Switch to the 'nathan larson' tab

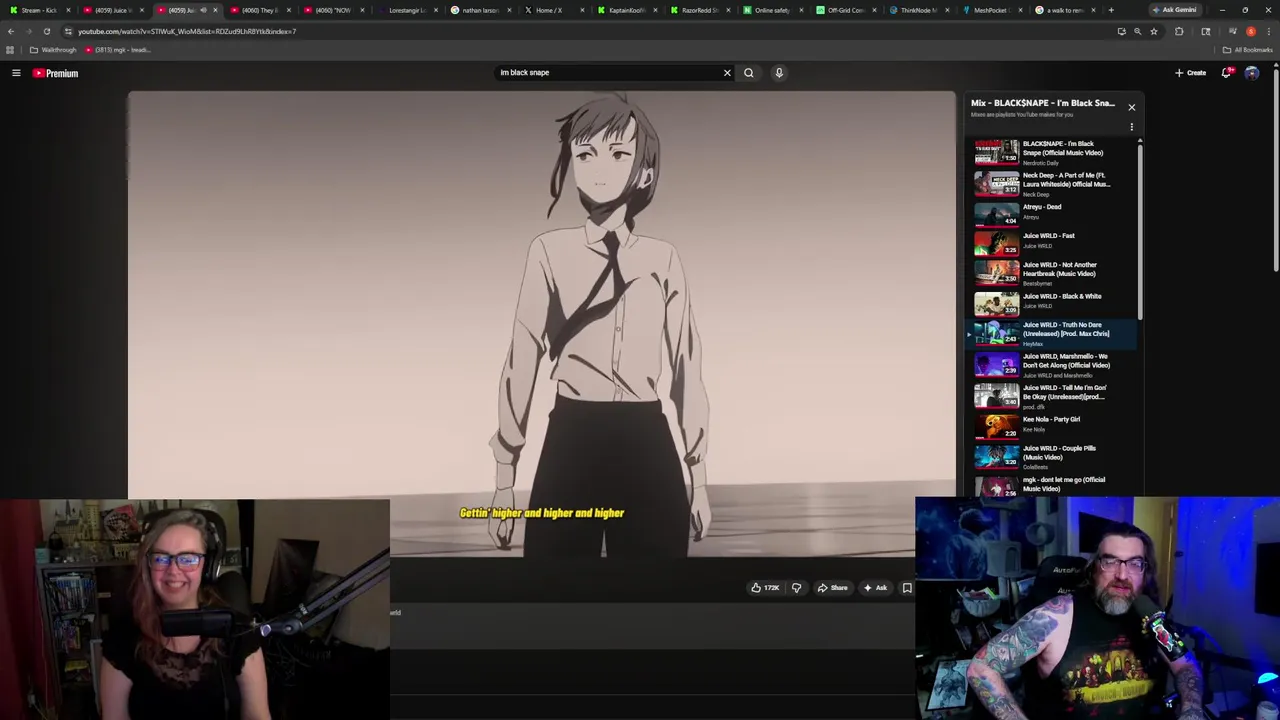click(x=480, y=10)
